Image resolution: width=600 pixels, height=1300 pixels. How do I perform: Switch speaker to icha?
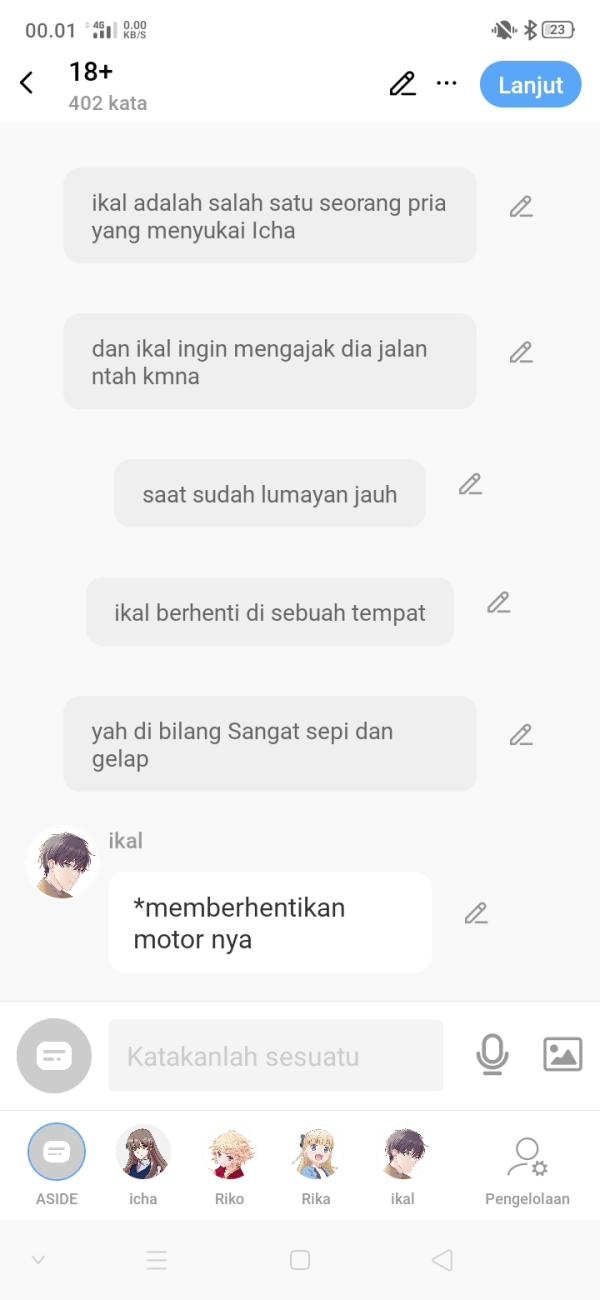point(143,1164)
